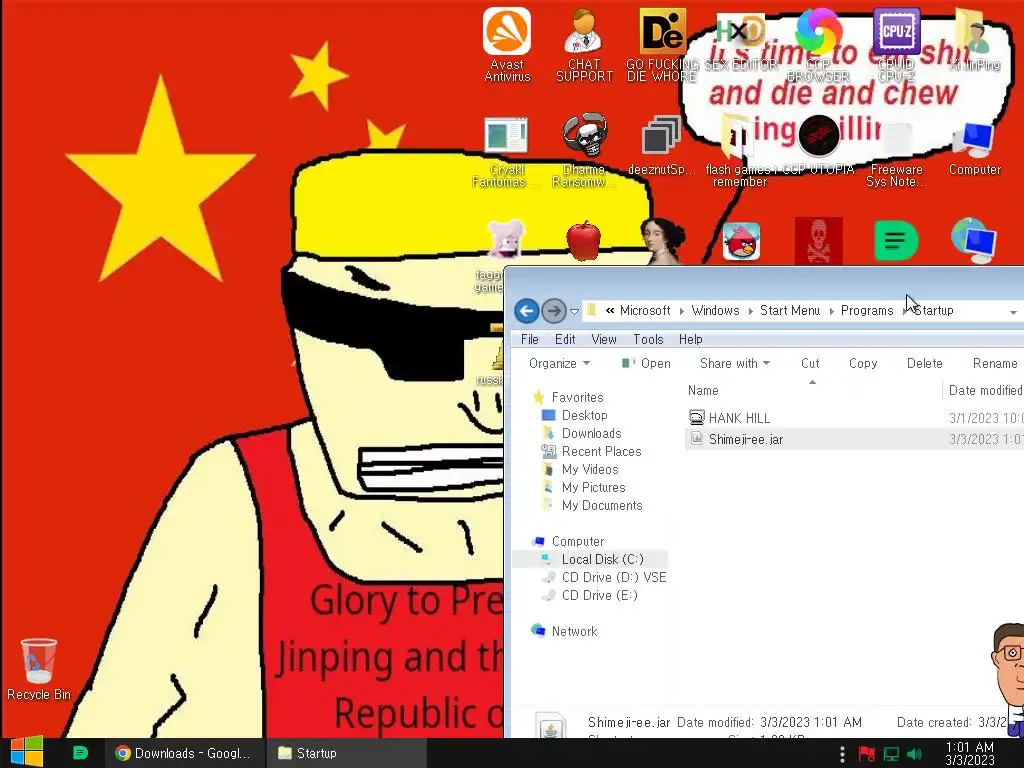Select the green chat bubble desktop icon
This screenshot has height=768, width=1024.
tap(896, 241)
